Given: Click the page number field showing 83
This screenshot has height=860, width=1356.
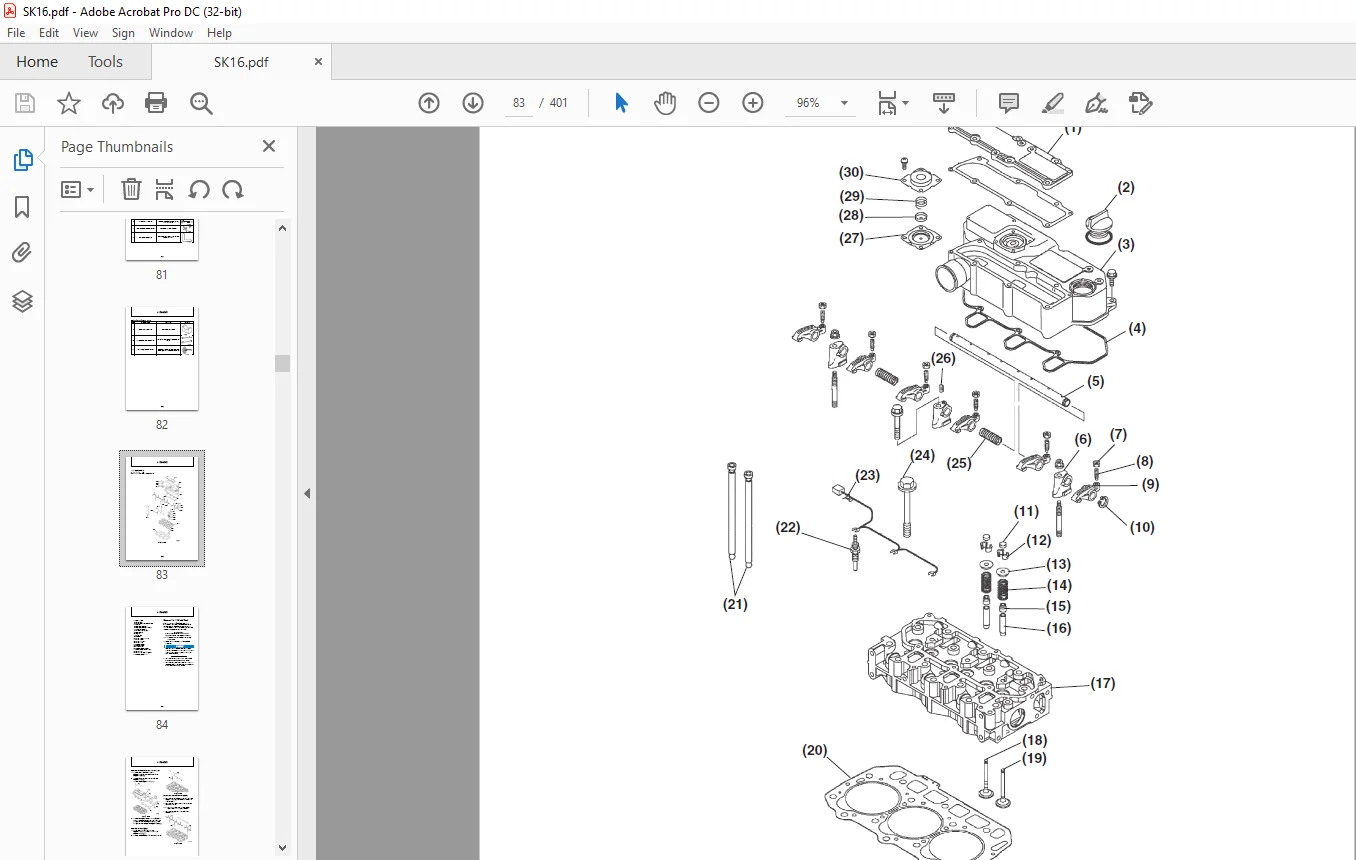Looking at the screenshot, I should pos(519,103).
